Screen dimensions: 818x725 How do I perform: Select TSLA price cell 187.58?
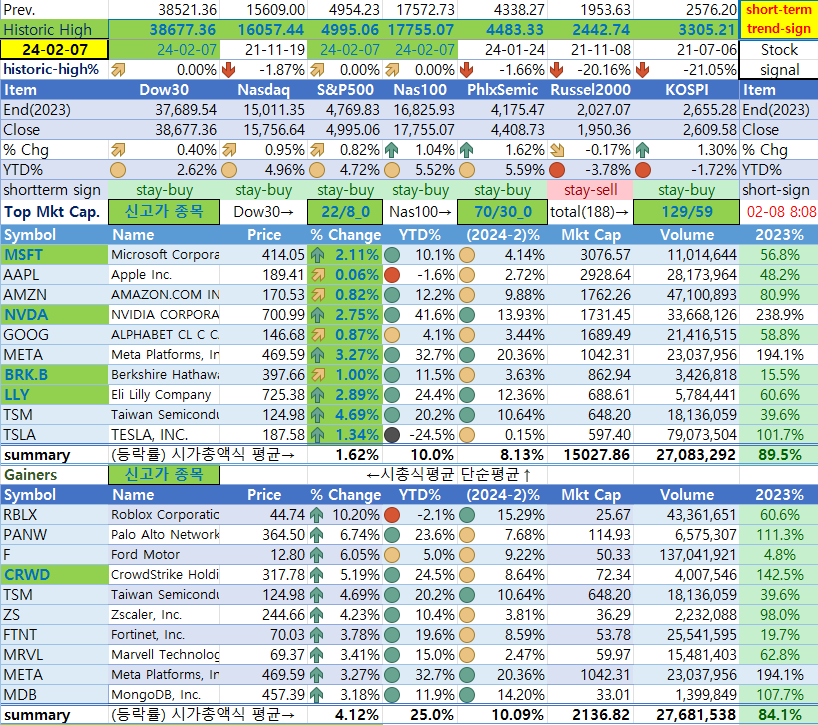[263, 435]
